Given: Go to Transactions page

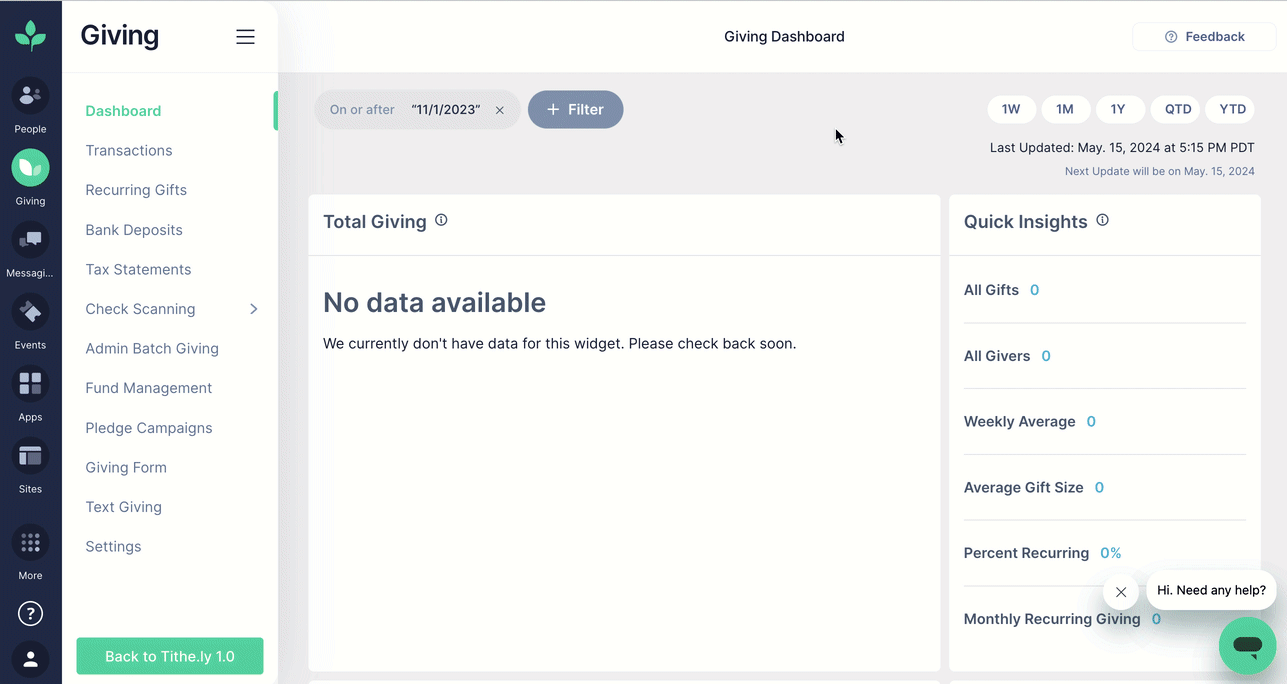Looking at the screenshot, I should pyautogui.click(x=129, y=150).
